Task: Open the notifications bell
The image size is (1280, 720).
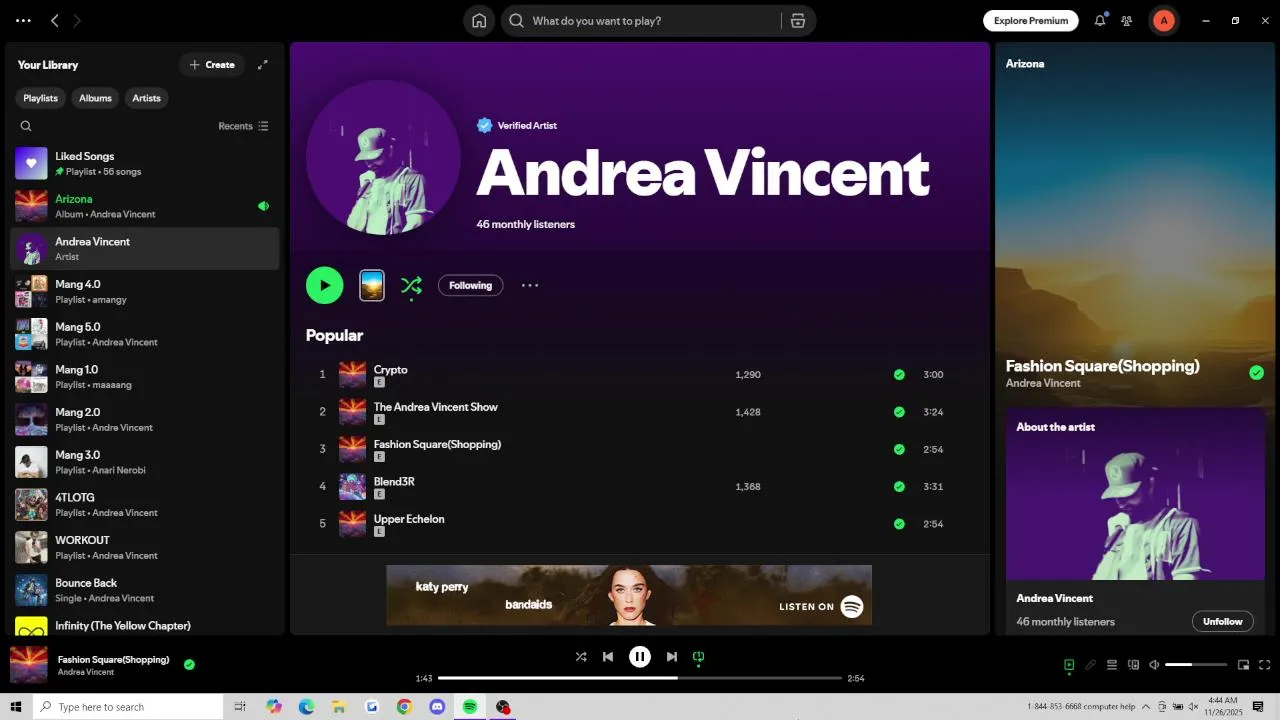Action: pos(1100,21)
